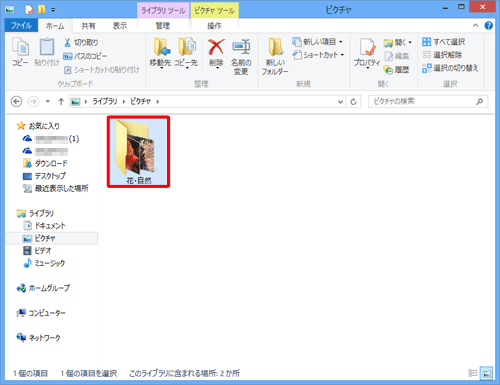This screenshot has height=385, width=500.
Task: Open the Manage (管理) tab
Action: tap(163, 26)
